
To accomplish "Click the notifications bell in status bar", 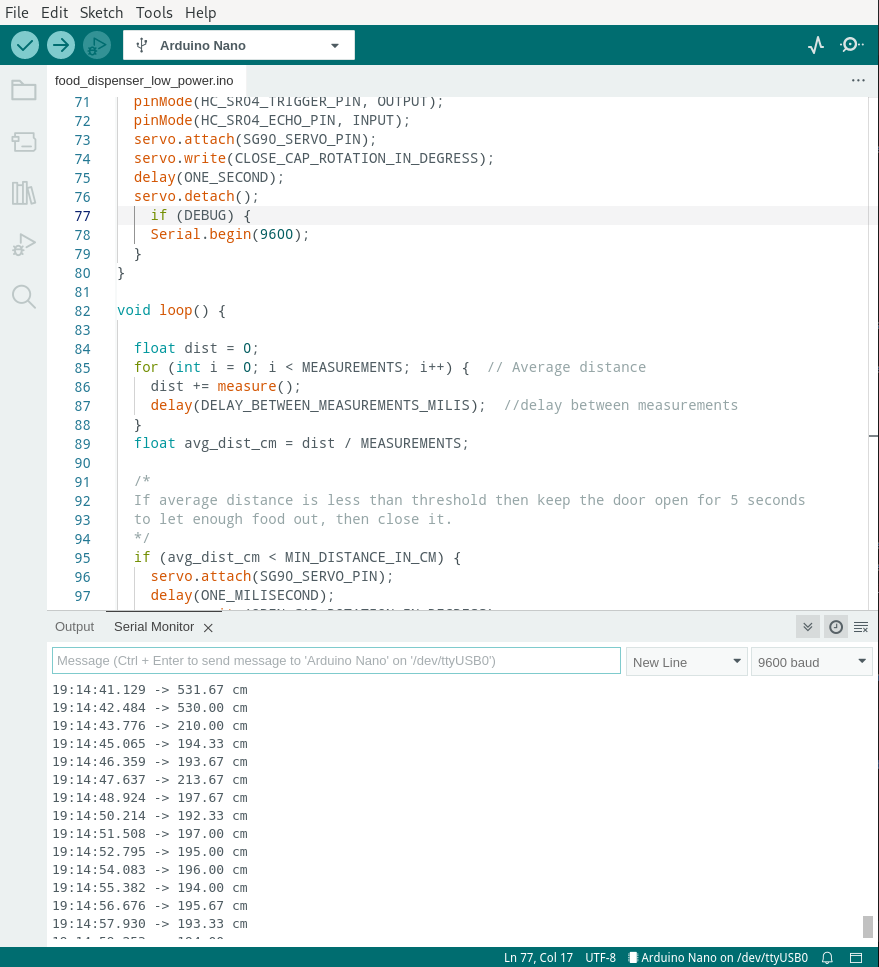I will (827, 958).
